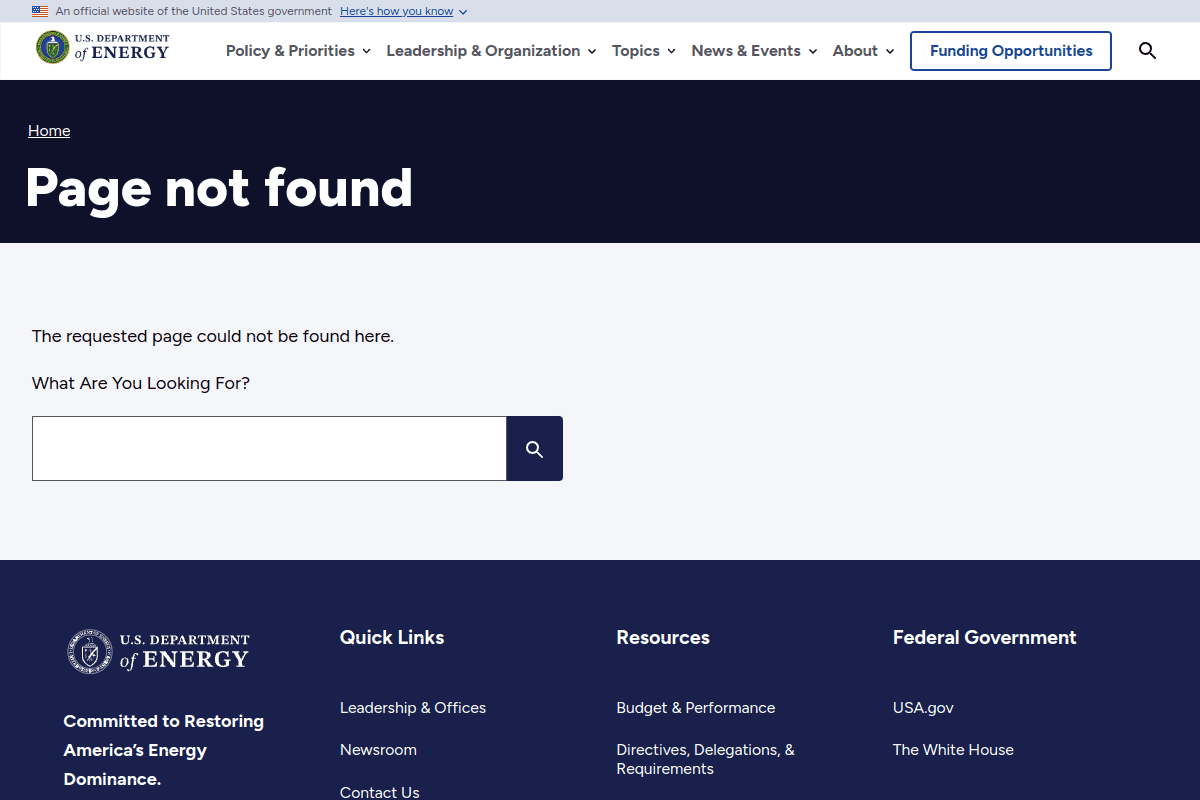Open the News & Events dropdown
1200x800 pixels.
754,51
